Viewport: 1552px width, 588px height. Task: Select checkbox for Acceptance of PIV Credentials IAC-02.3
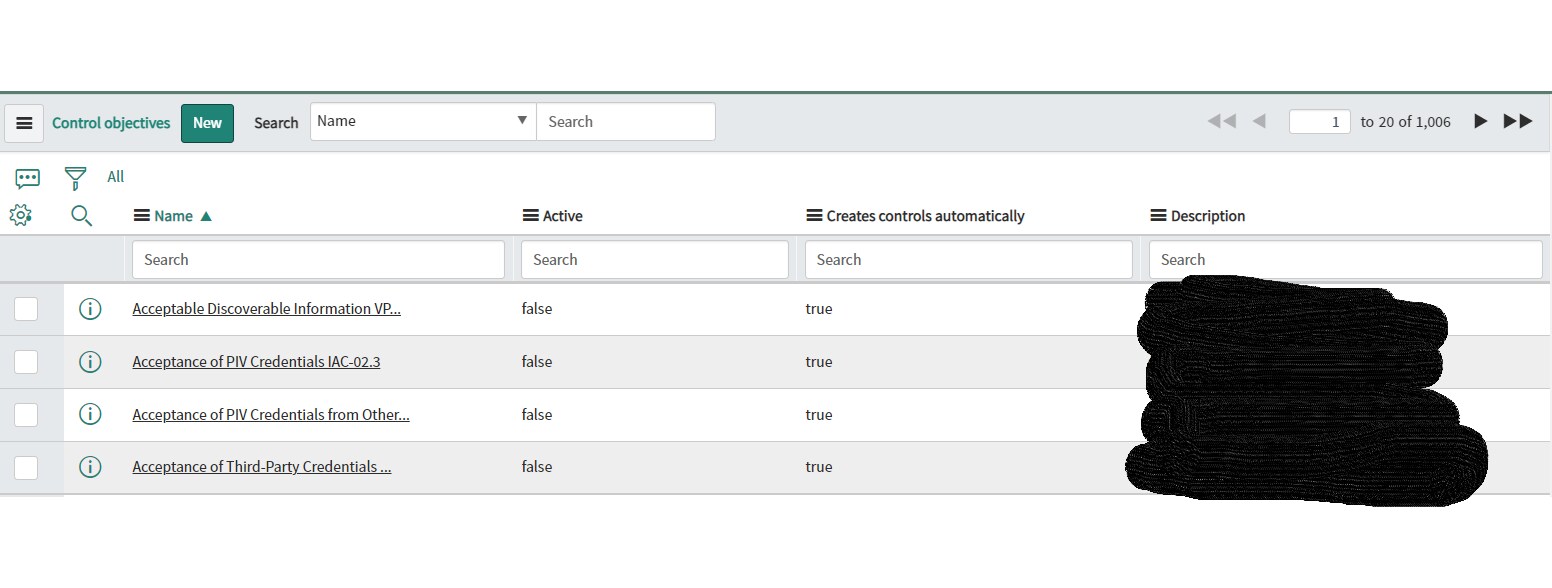25,361
